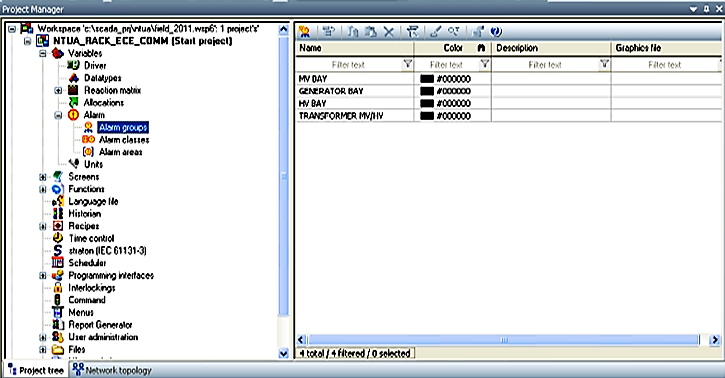Click the MV BAY color swatch
The width and height of the screenshot is (725, 378).
tap(427, 79)
